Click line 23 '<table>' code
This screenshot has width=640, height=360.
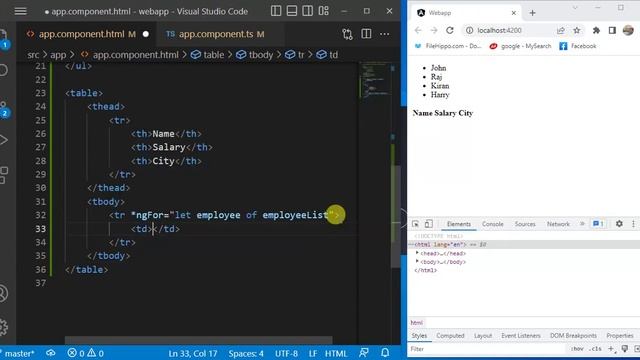[x=84, y=93]
